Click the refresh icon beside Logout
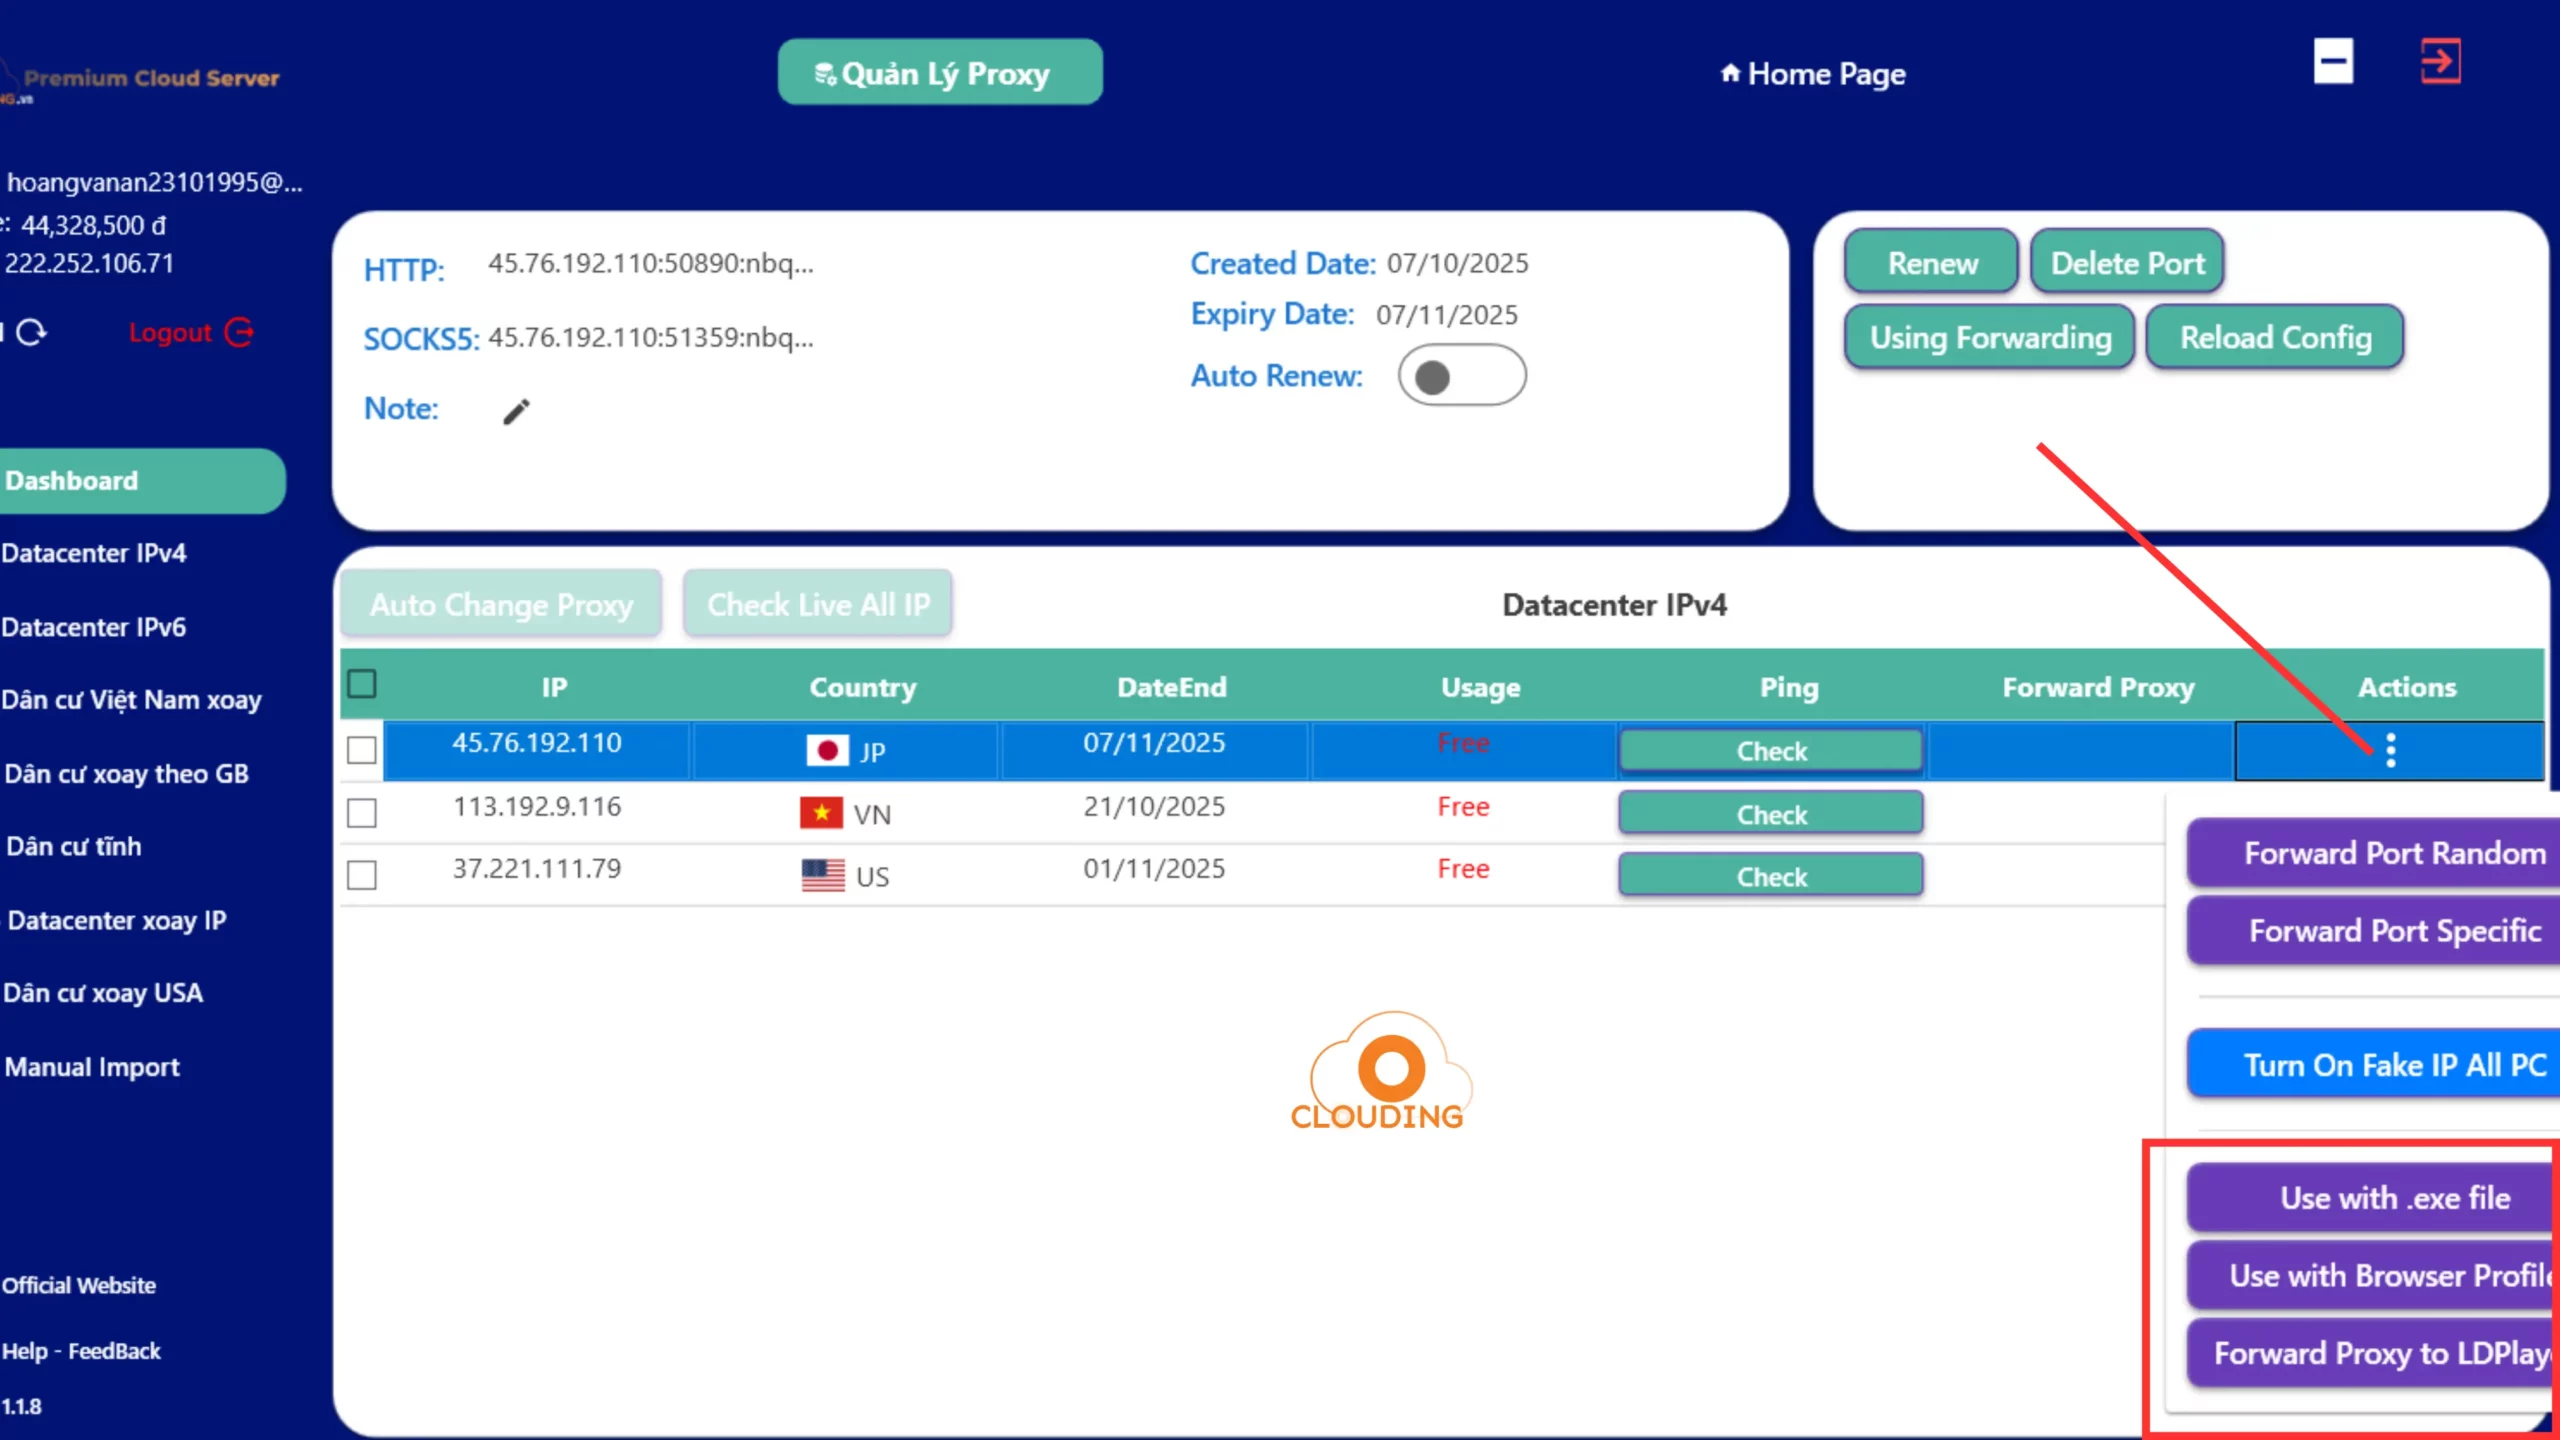 (31, 332)
